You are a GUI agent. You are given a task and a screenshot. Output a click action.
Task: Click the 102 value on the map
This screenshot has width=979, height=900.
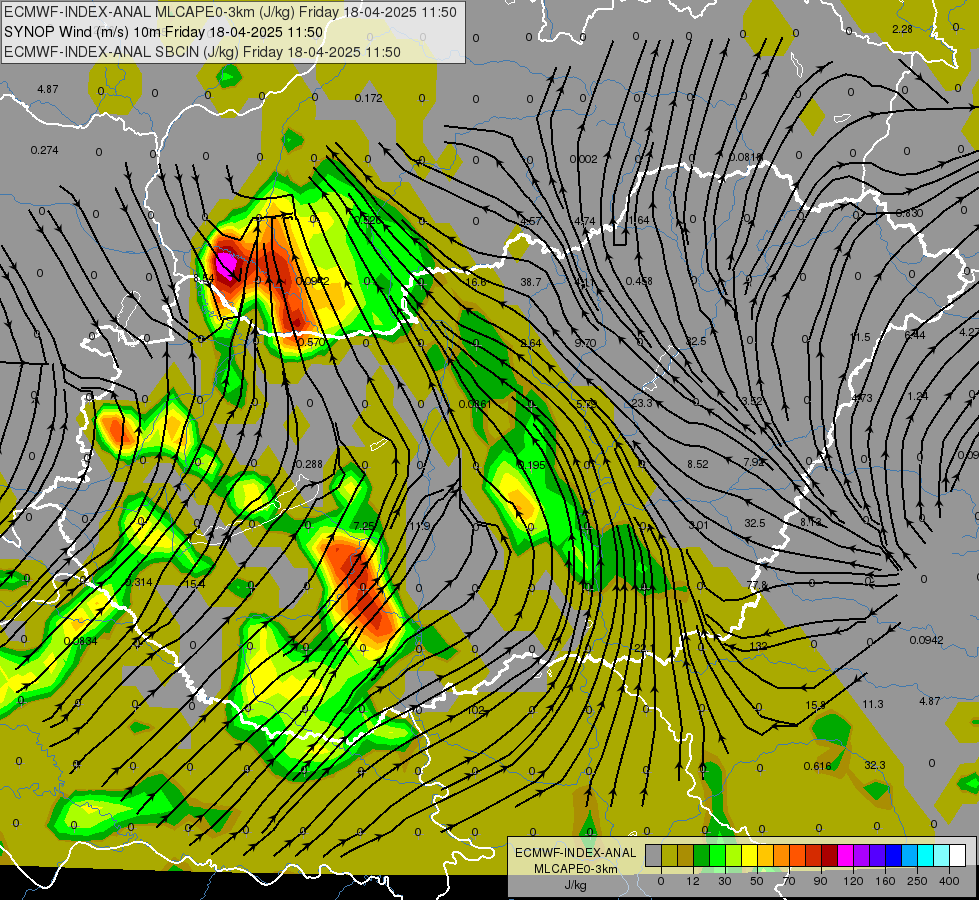coord(476,710)
